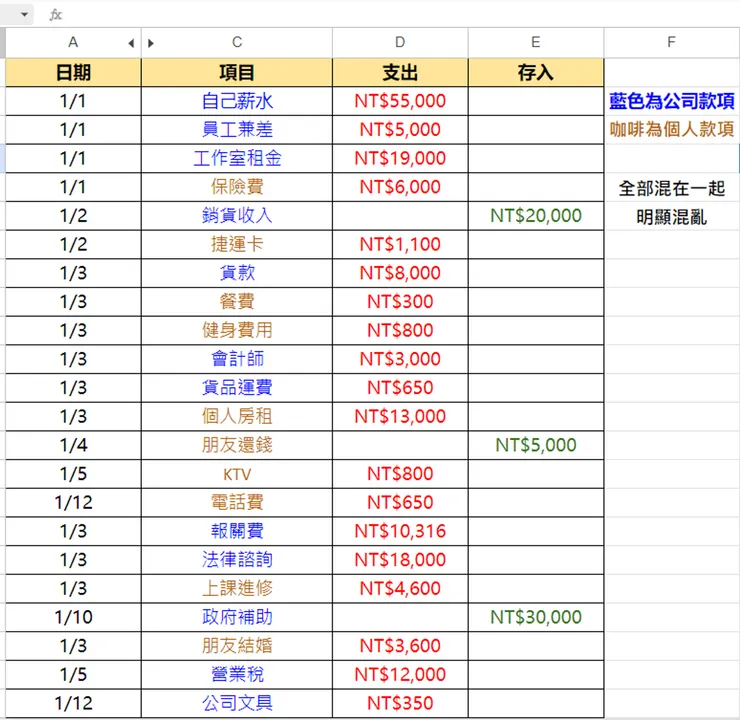Select the 朋友還錢 cell

coord(237,445)
